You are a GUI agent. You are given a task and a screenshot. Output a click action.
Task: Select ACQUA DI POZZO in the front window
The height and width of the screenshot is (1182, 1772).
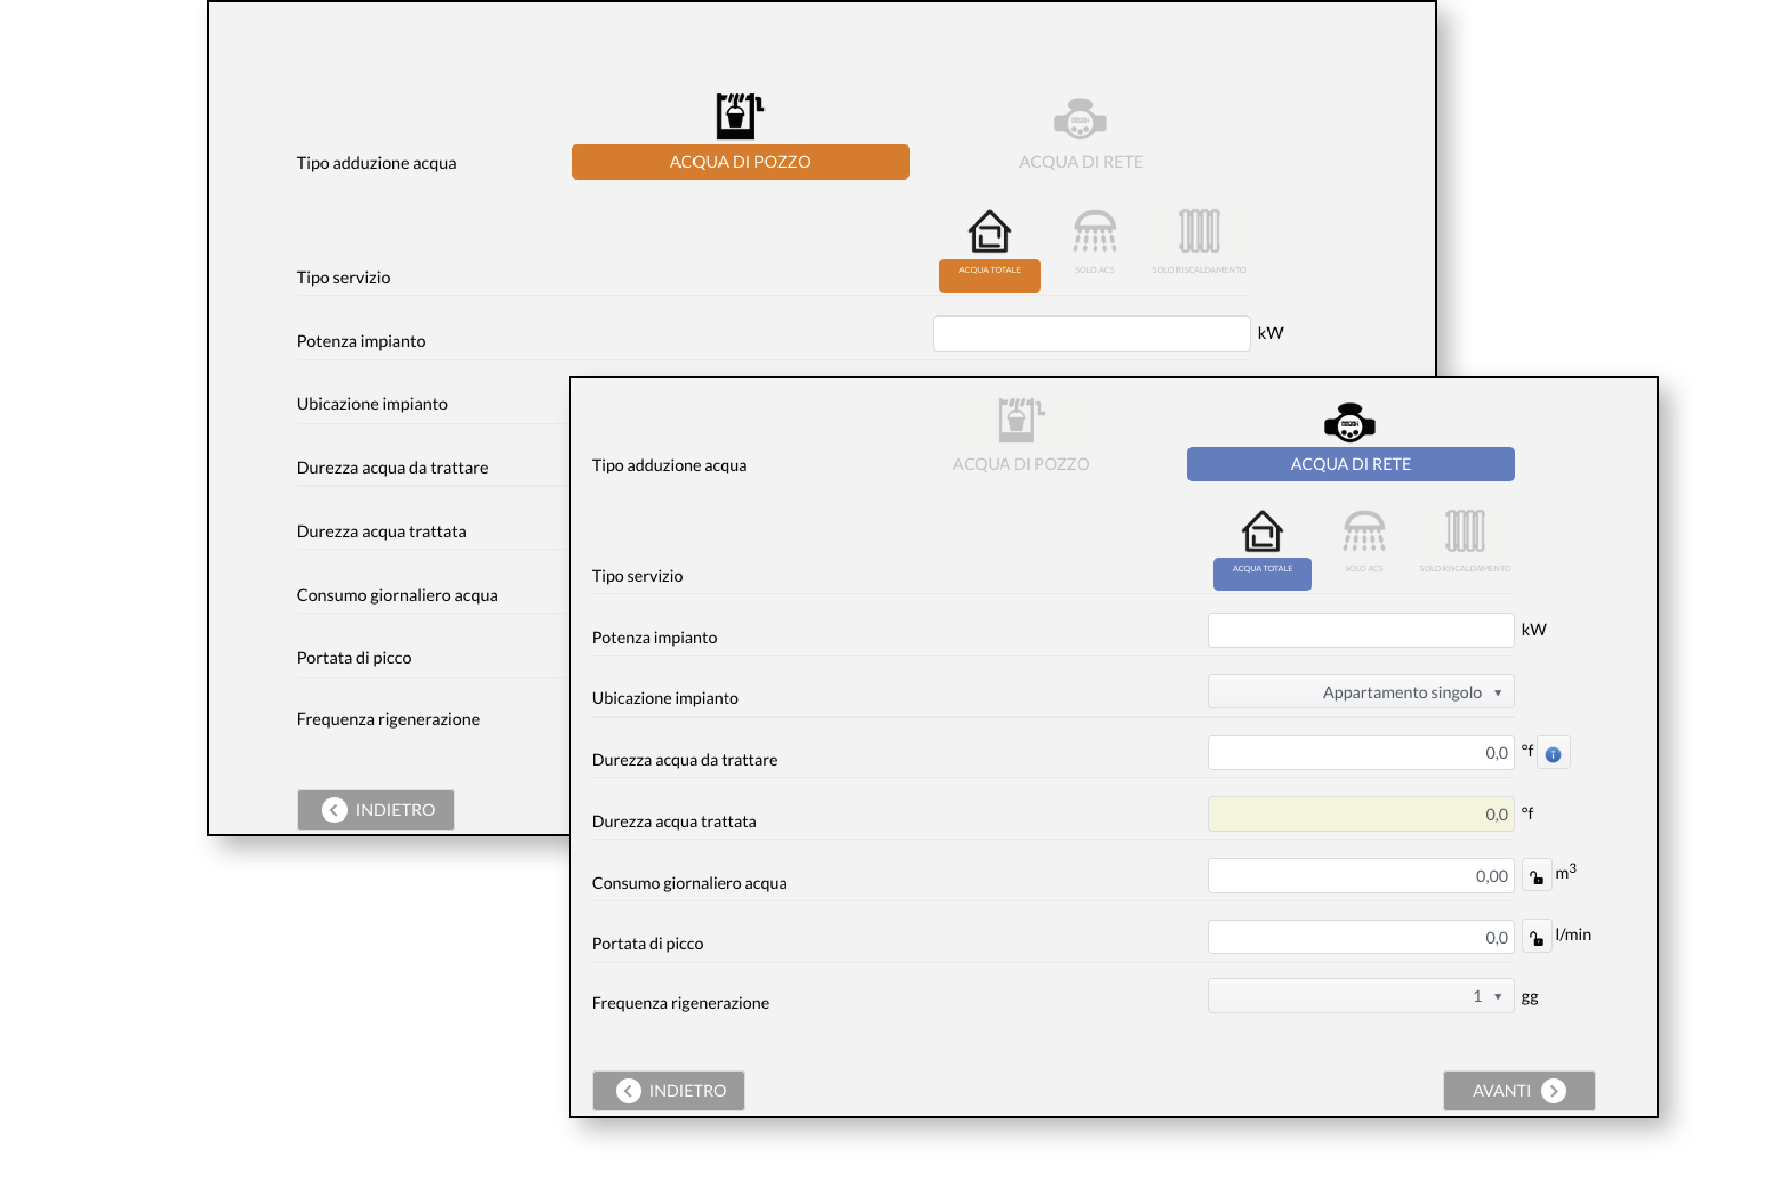pos(1021,464)
